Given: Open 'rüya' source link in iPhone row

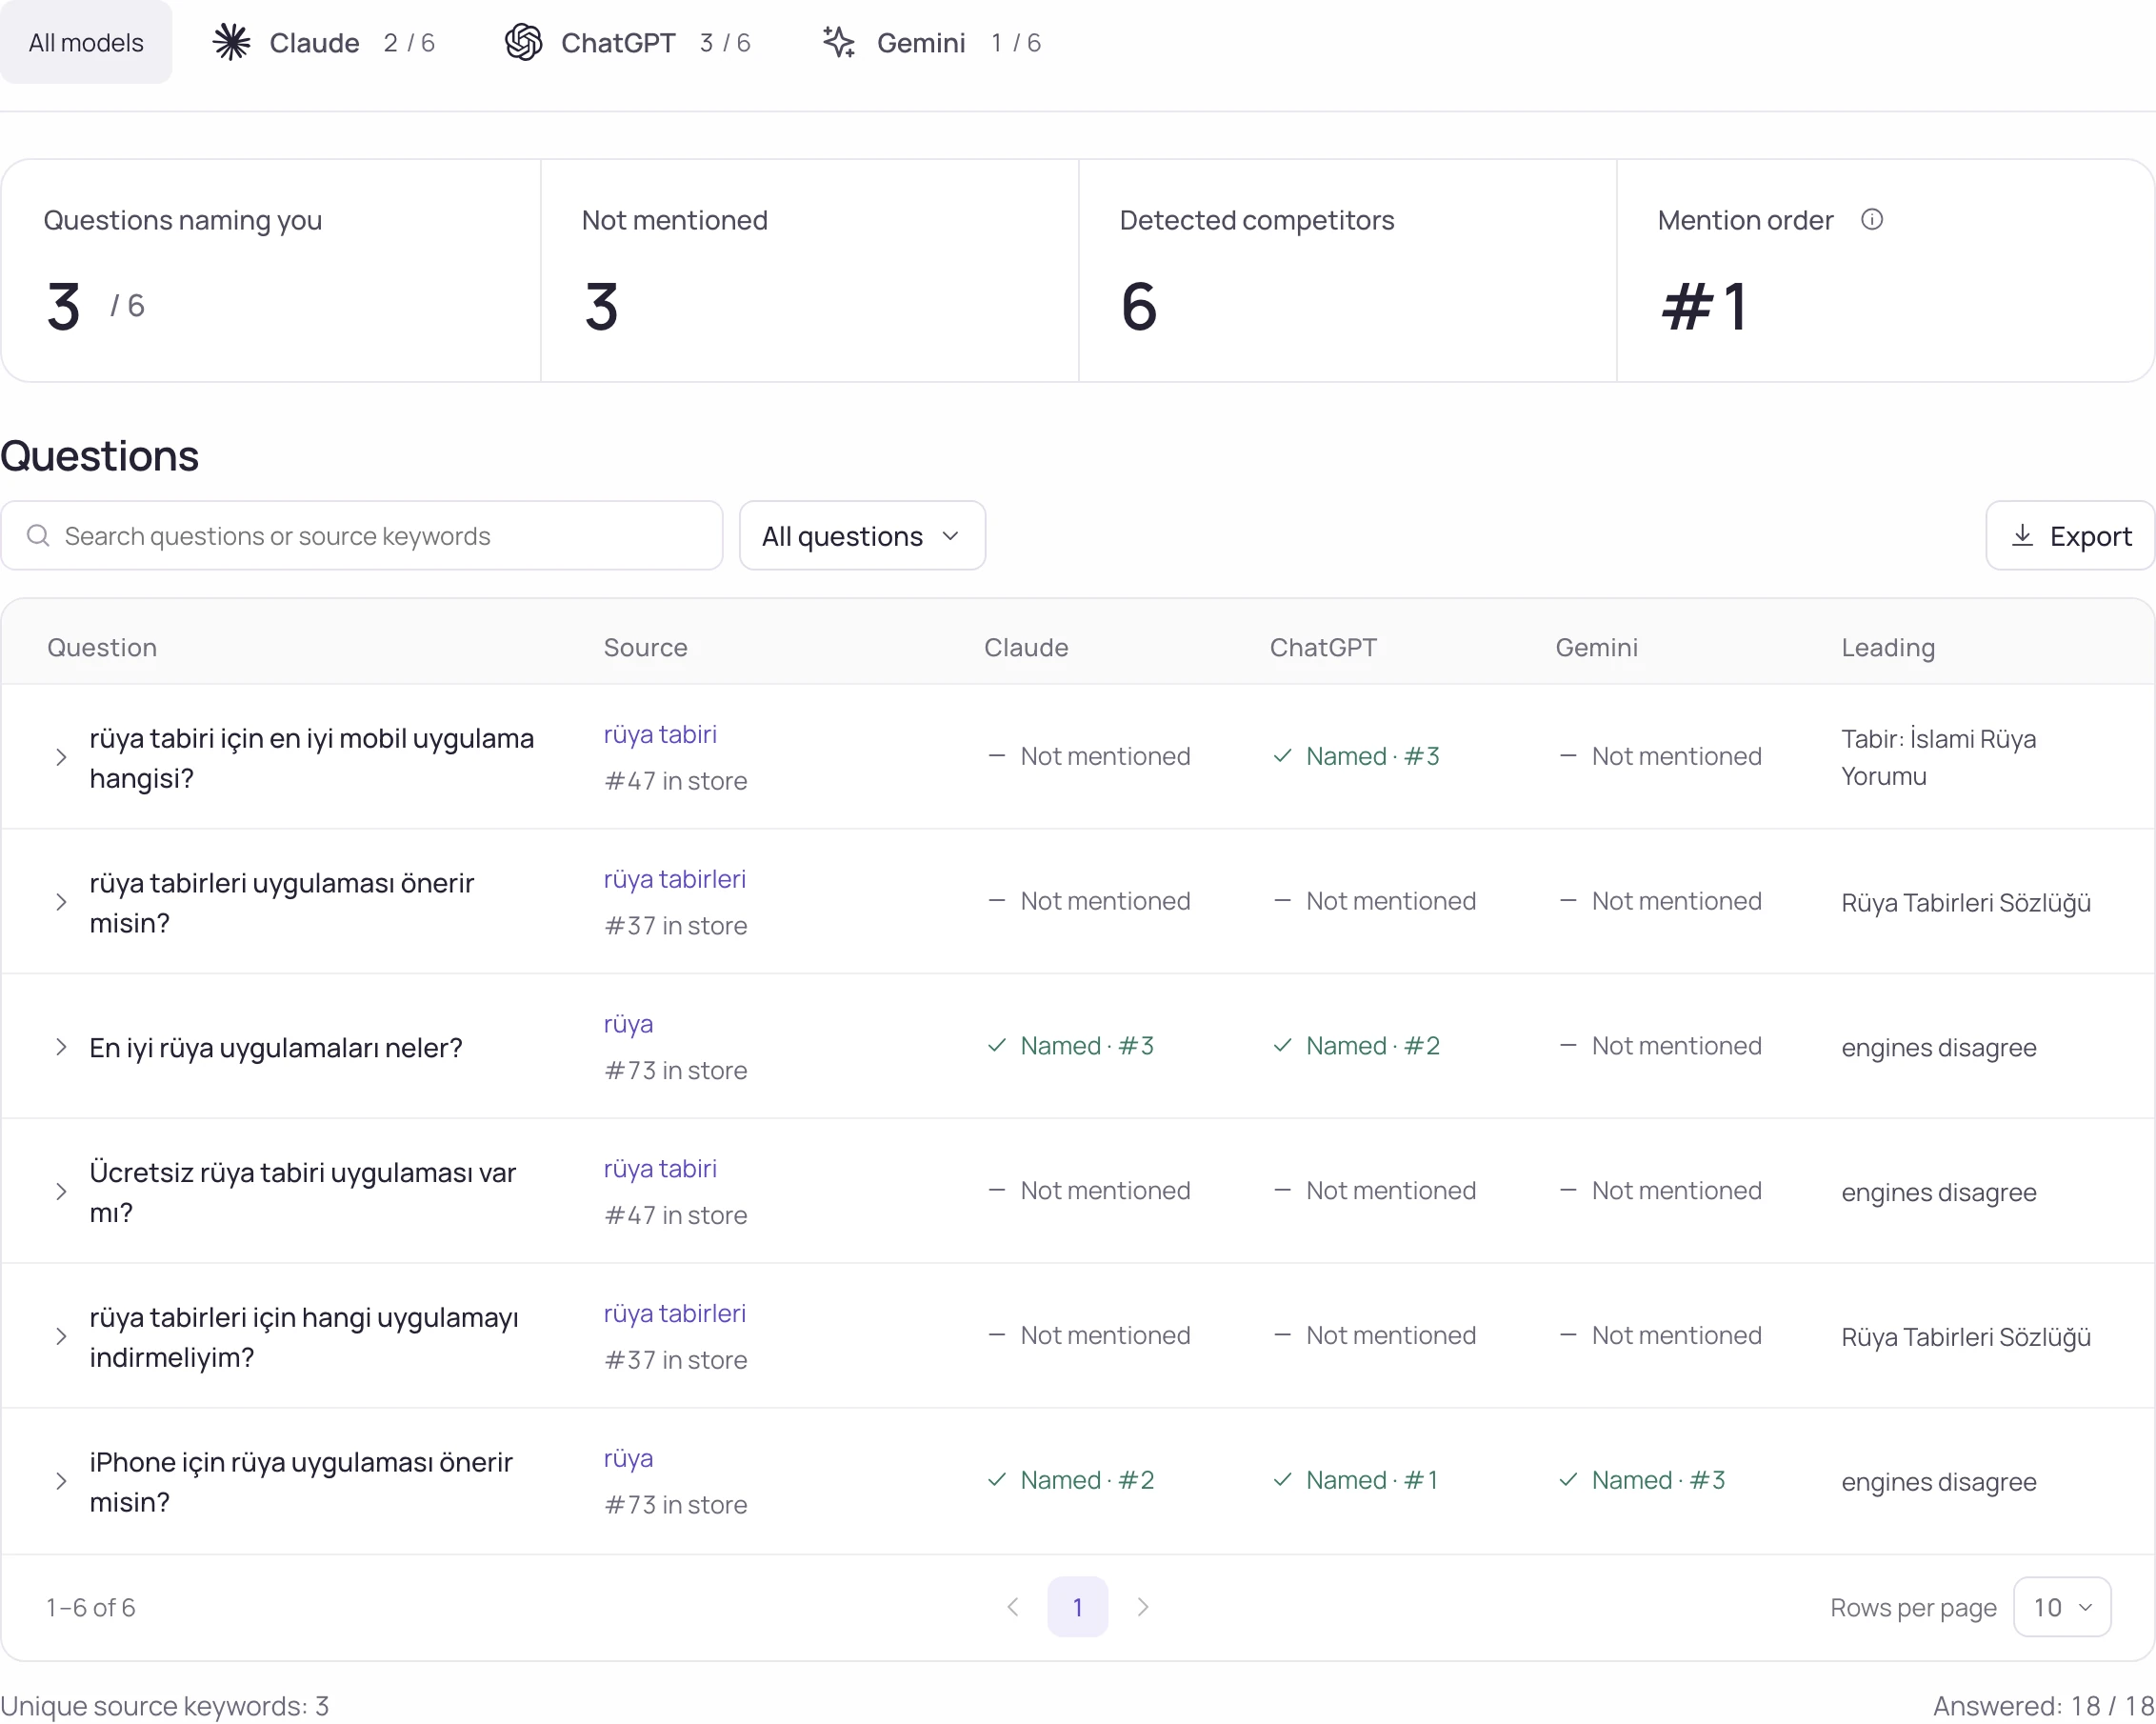Looking at the screenshot, I should [x=628, y=1459].
